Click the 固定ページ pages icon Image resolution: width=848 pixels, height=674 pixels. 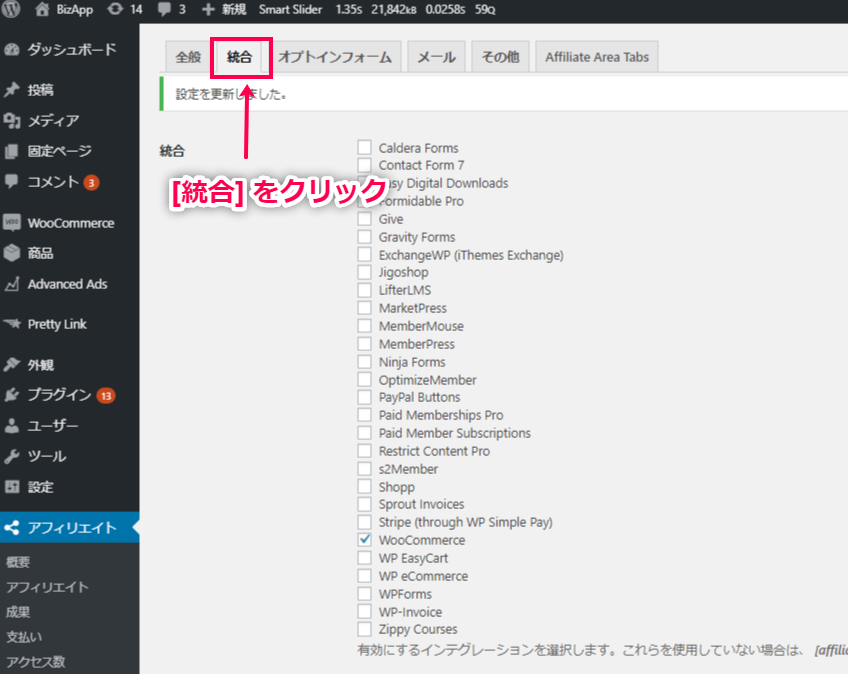pos(12,151)
